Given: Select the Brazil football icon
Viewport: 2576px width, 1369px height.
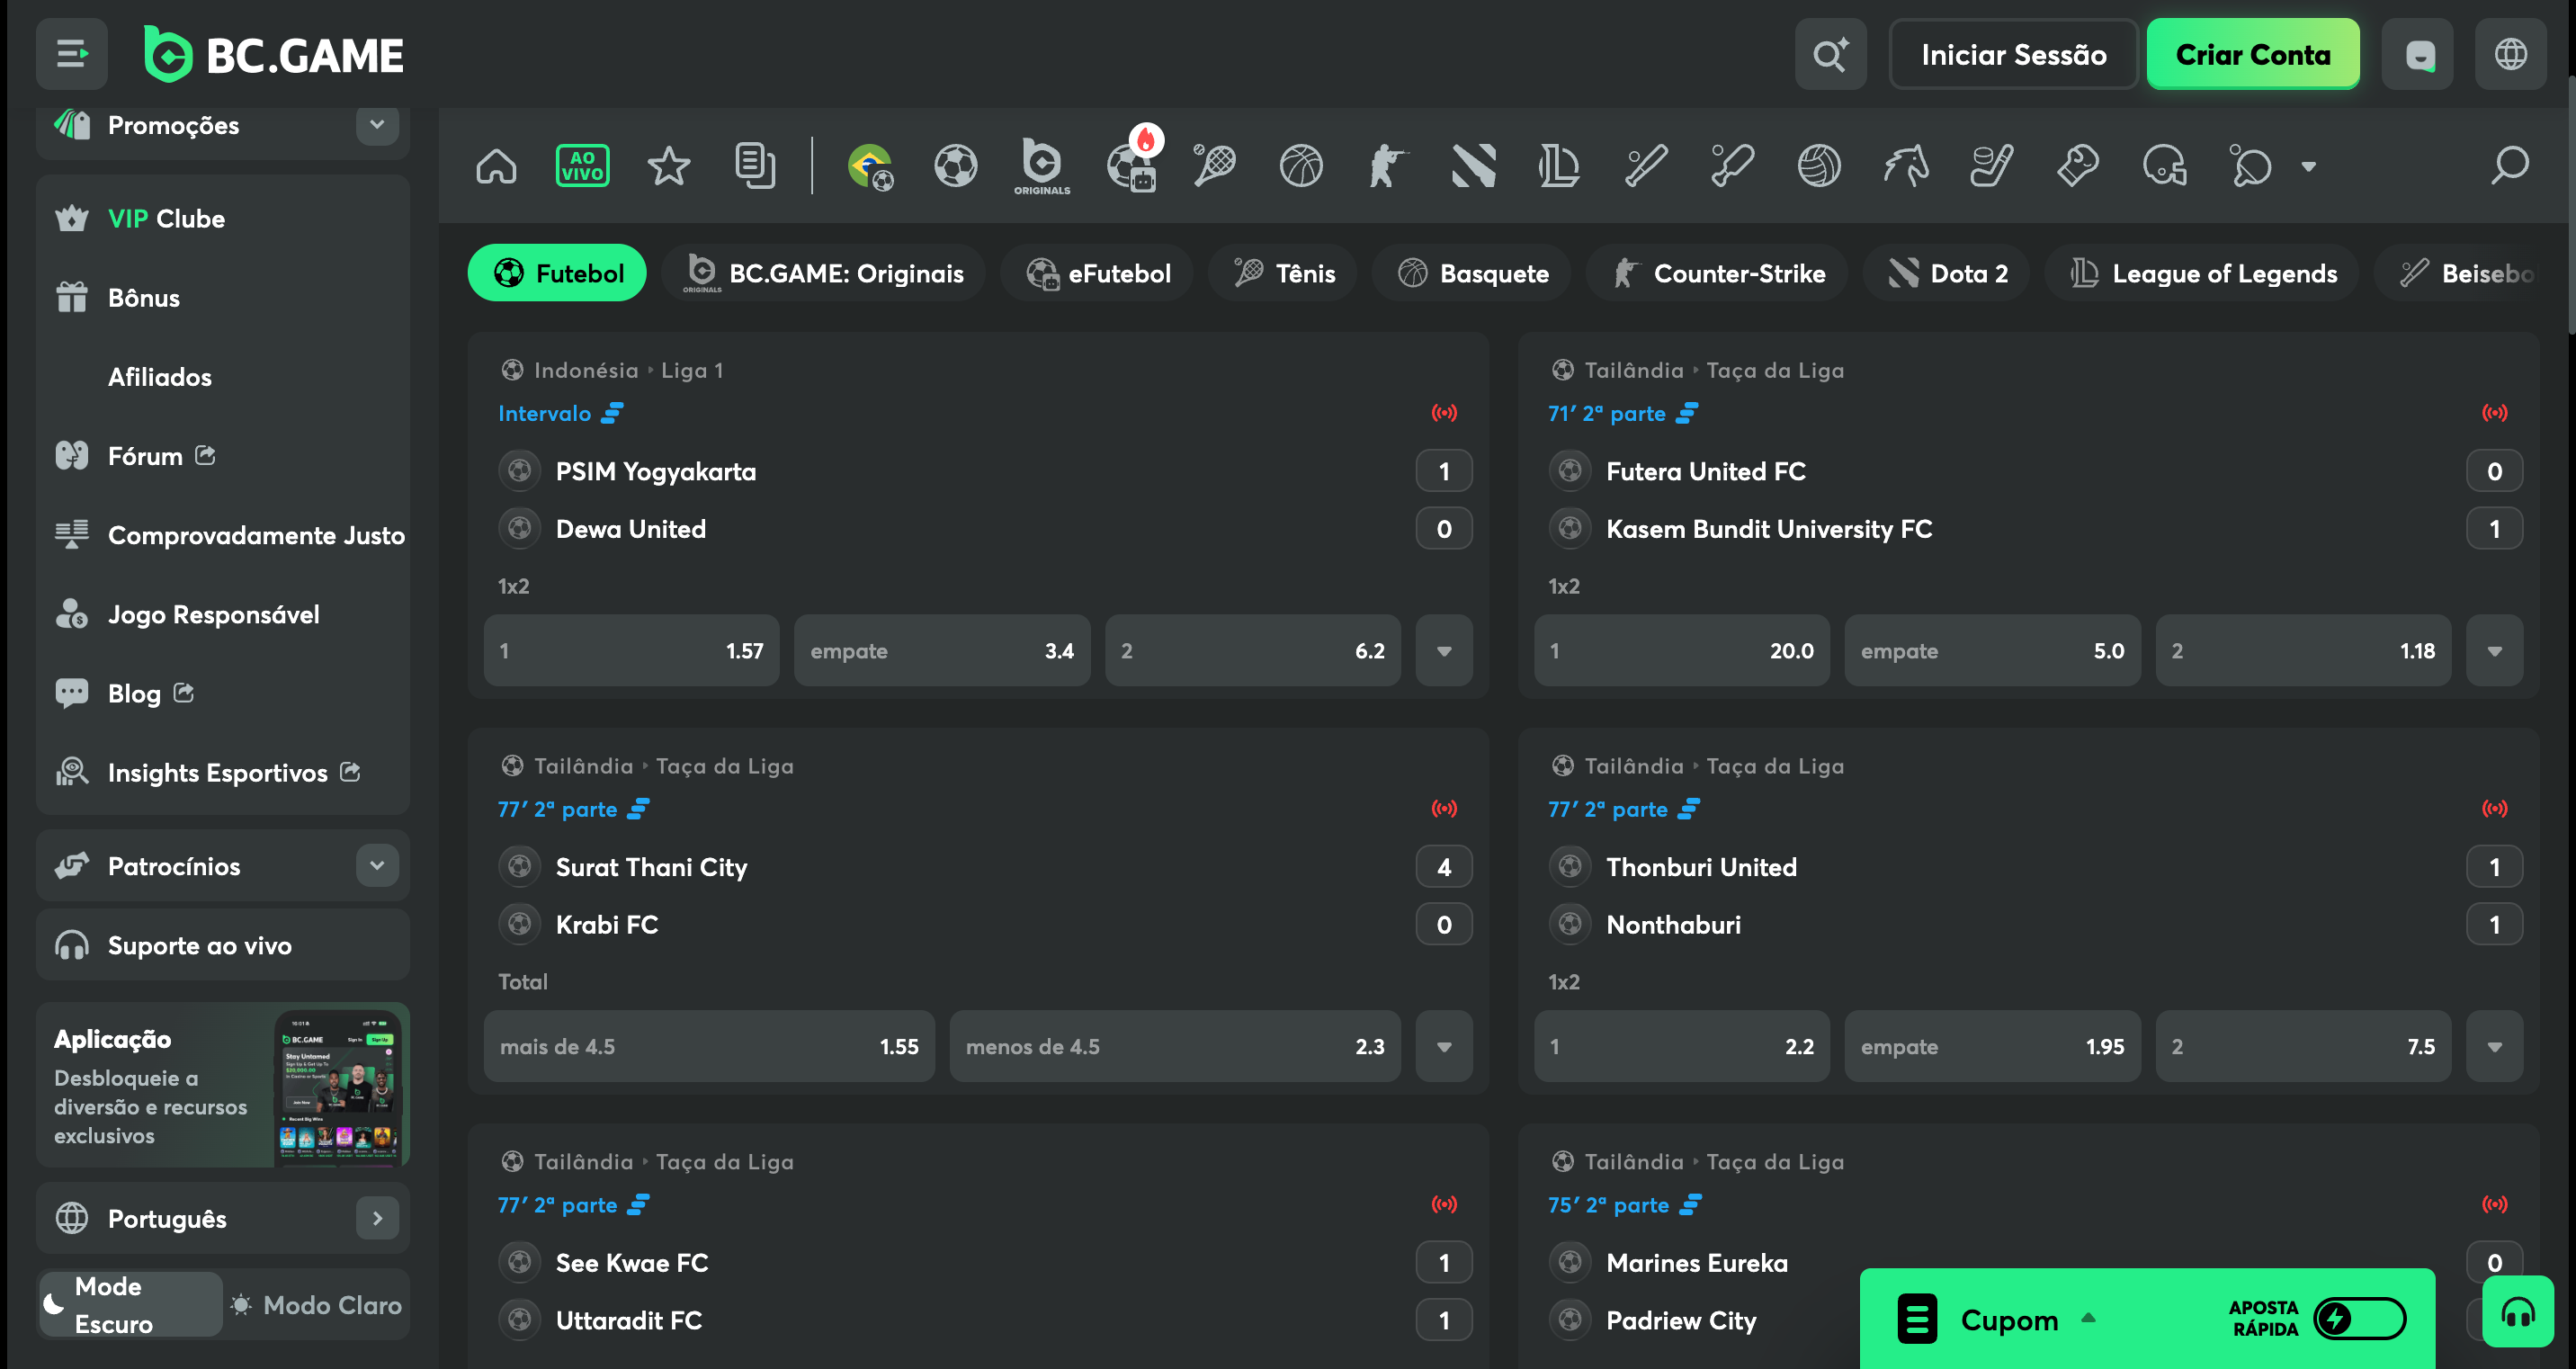Looking at the screenshot, I should coord(870,166).
